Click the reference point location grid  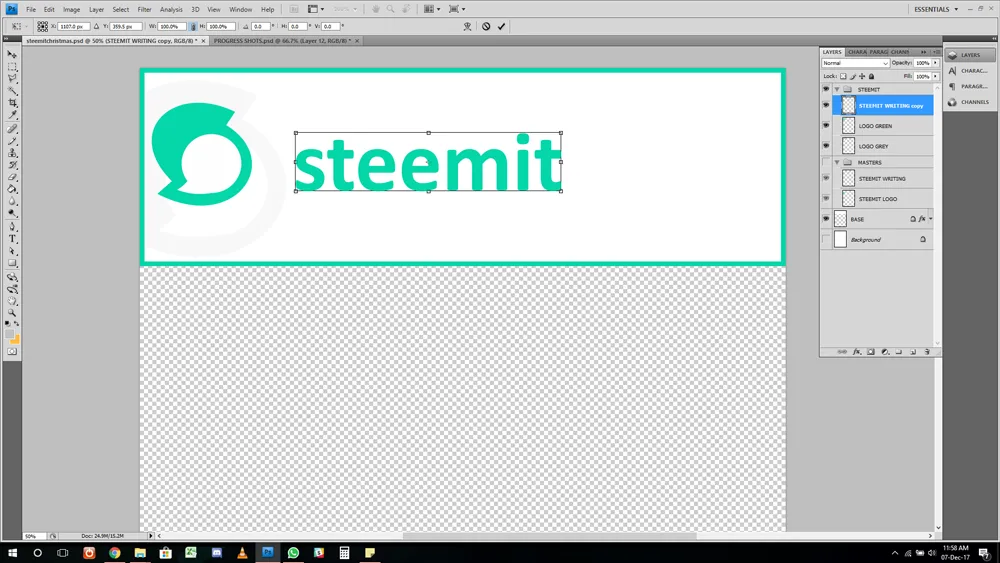pos(42,27)
